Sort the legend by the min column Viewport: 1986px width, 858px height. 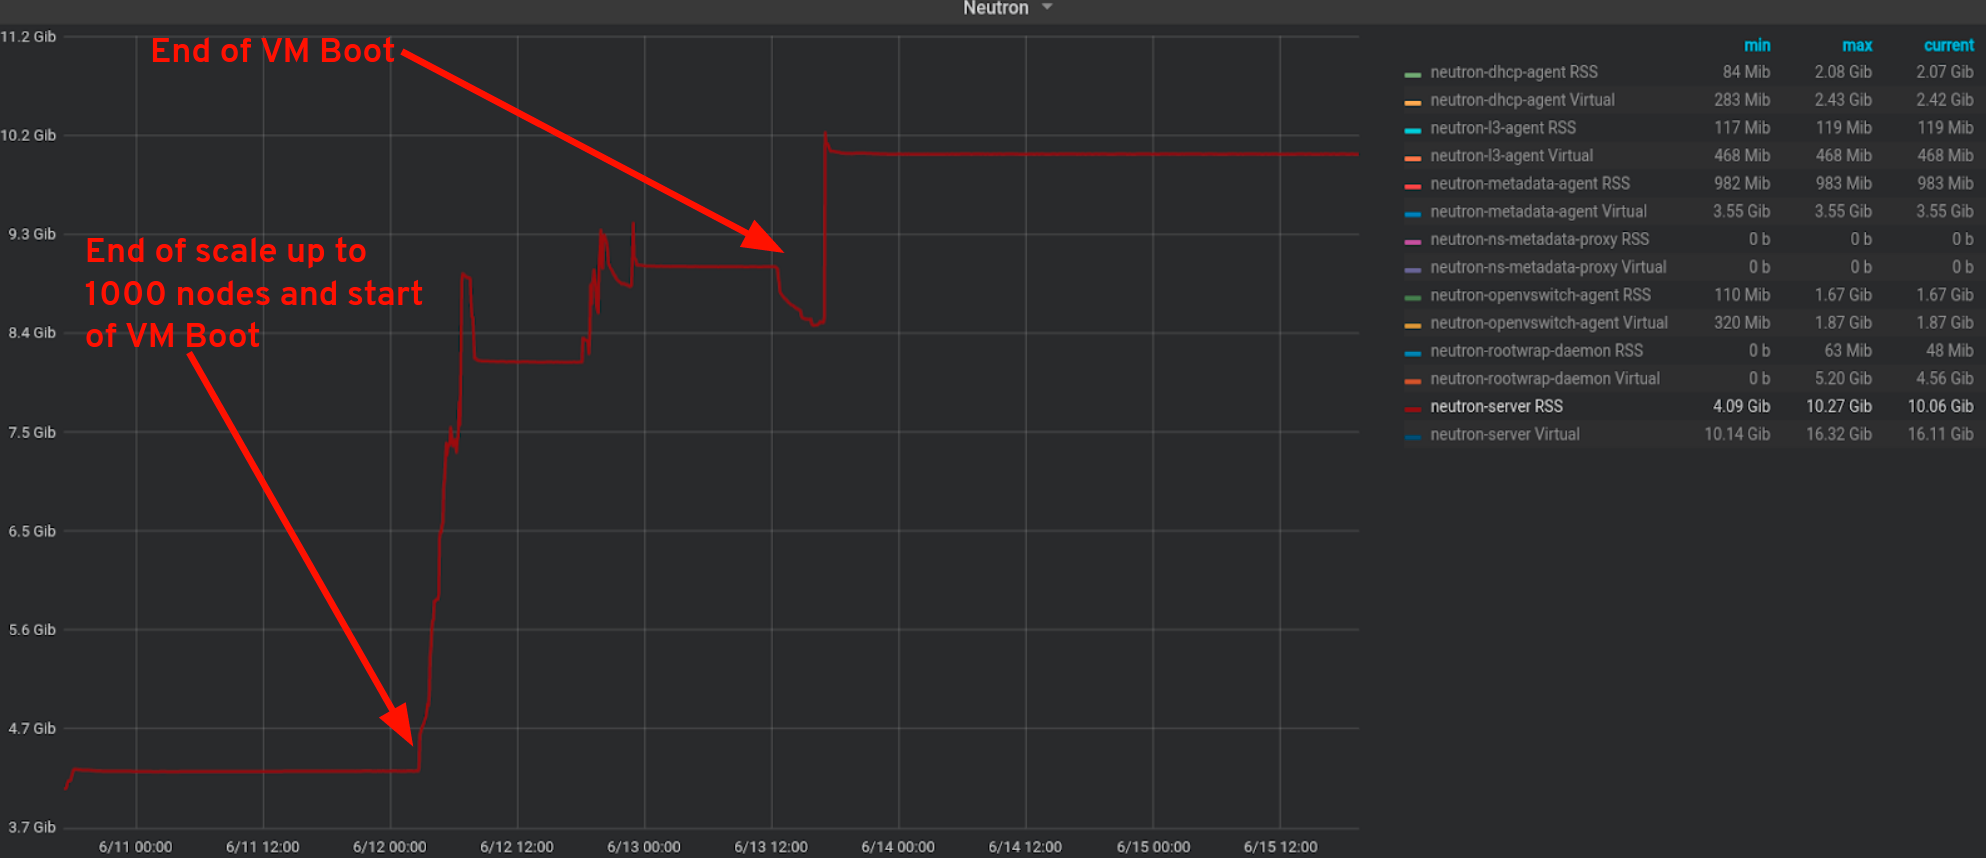point(1757,45)
